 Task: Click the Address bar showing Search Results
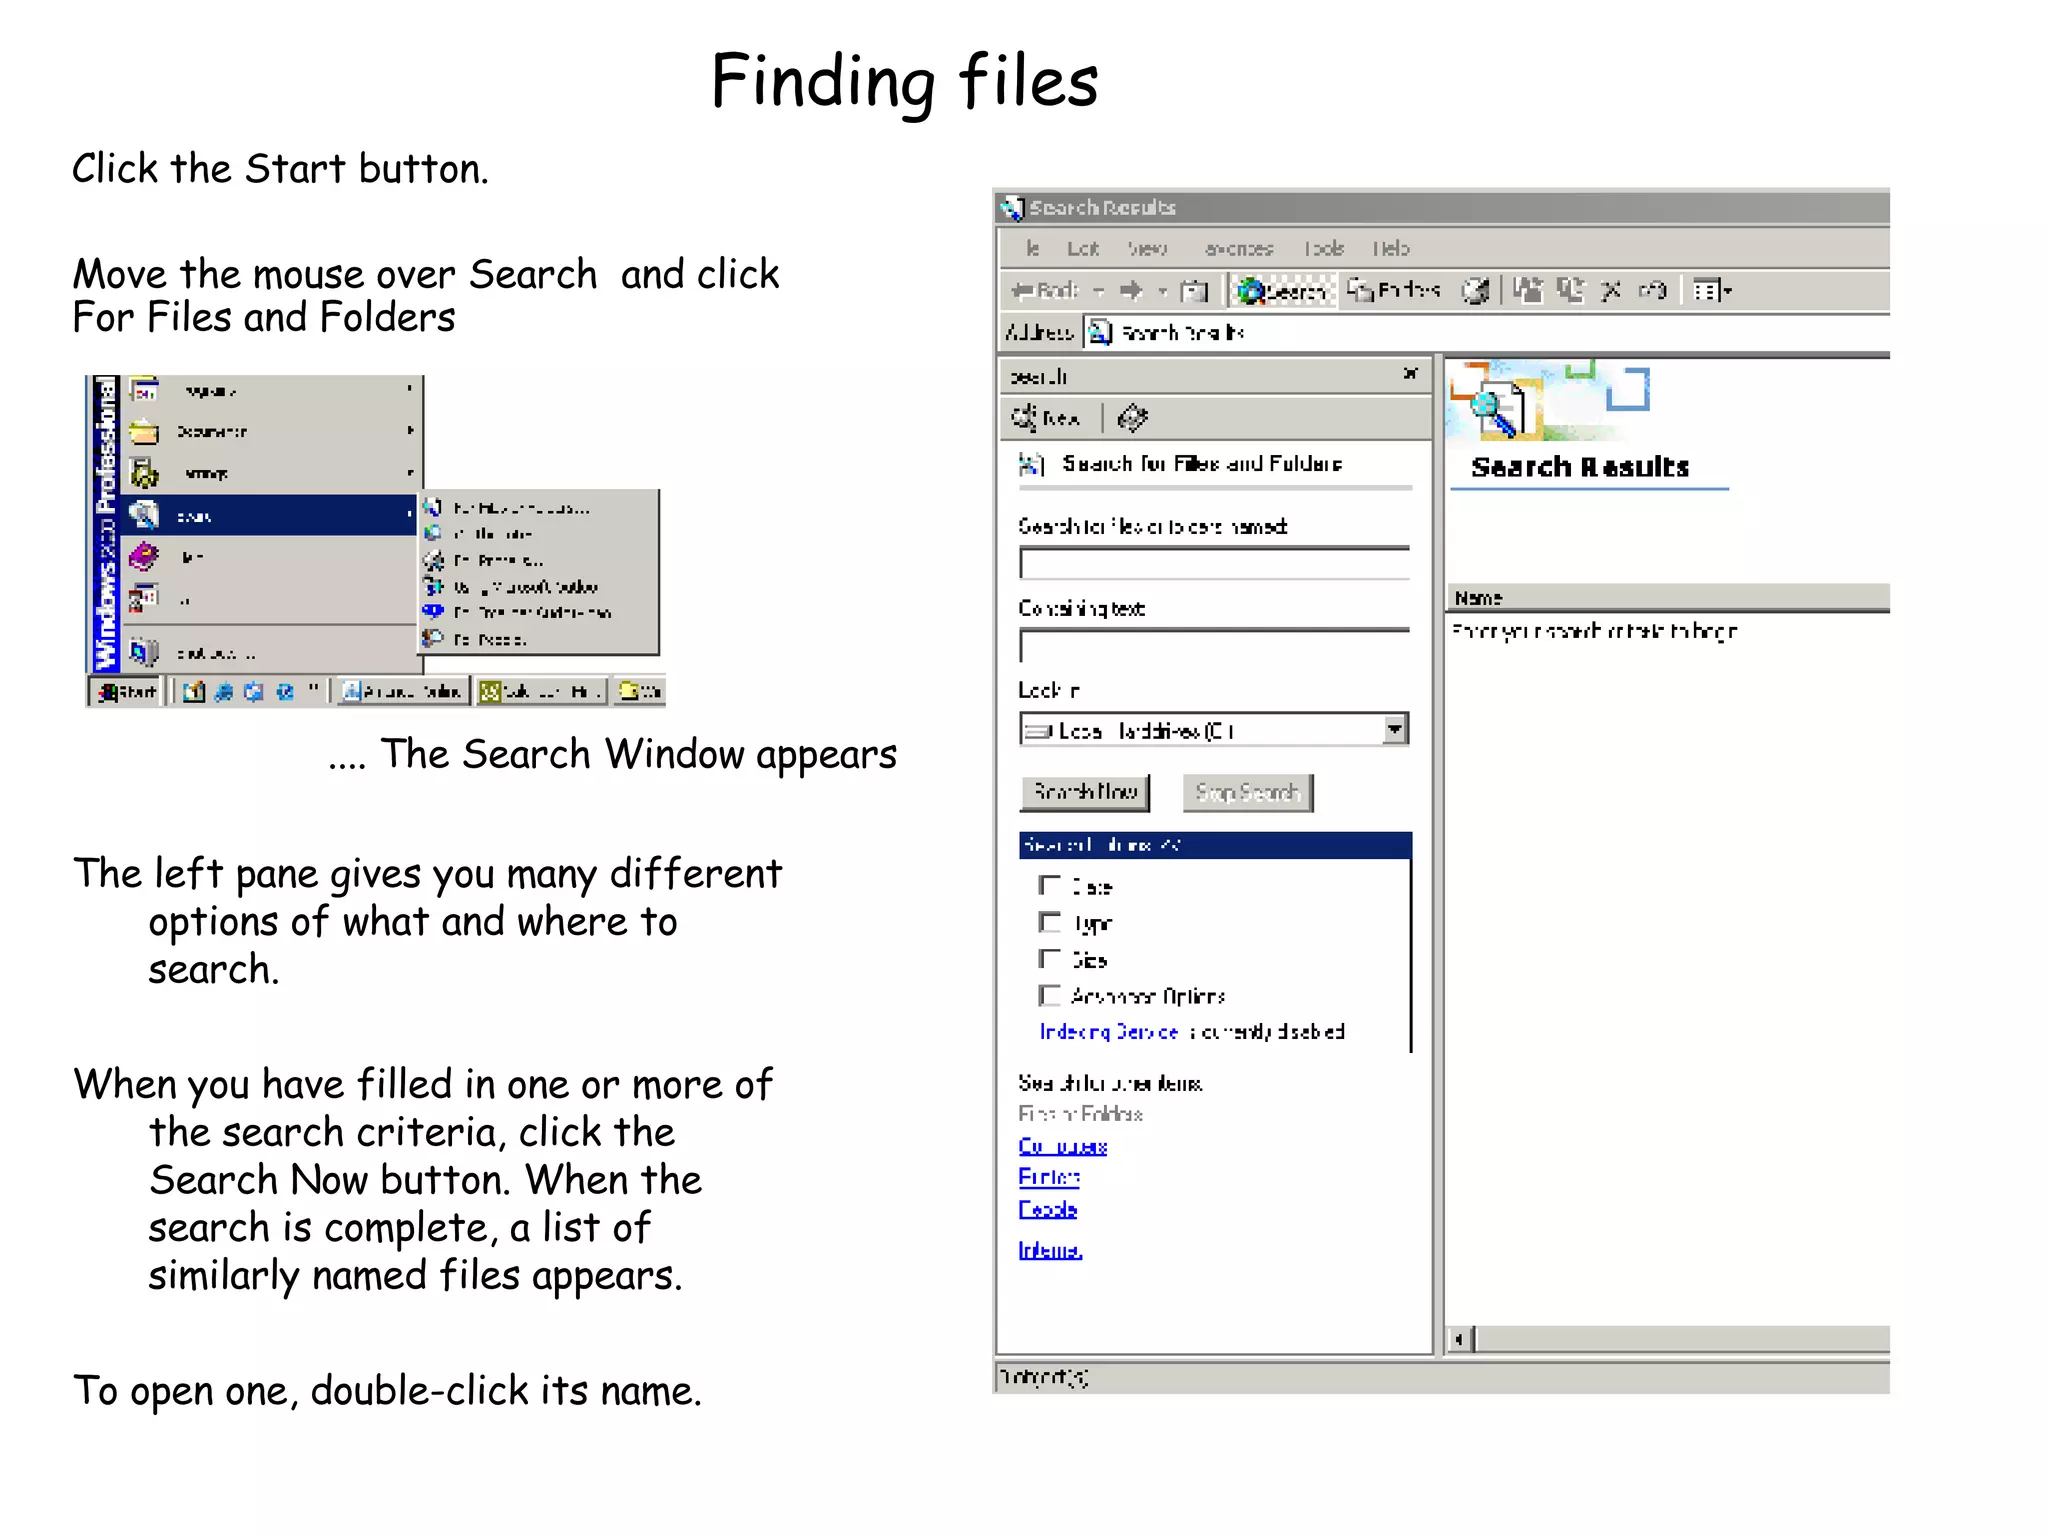tap(1487, 332)
